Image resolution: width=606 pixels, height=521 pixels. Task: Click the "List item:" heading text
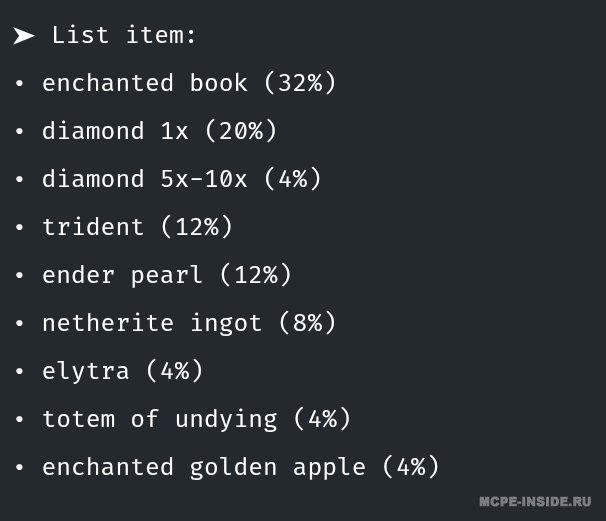[124, 35]
